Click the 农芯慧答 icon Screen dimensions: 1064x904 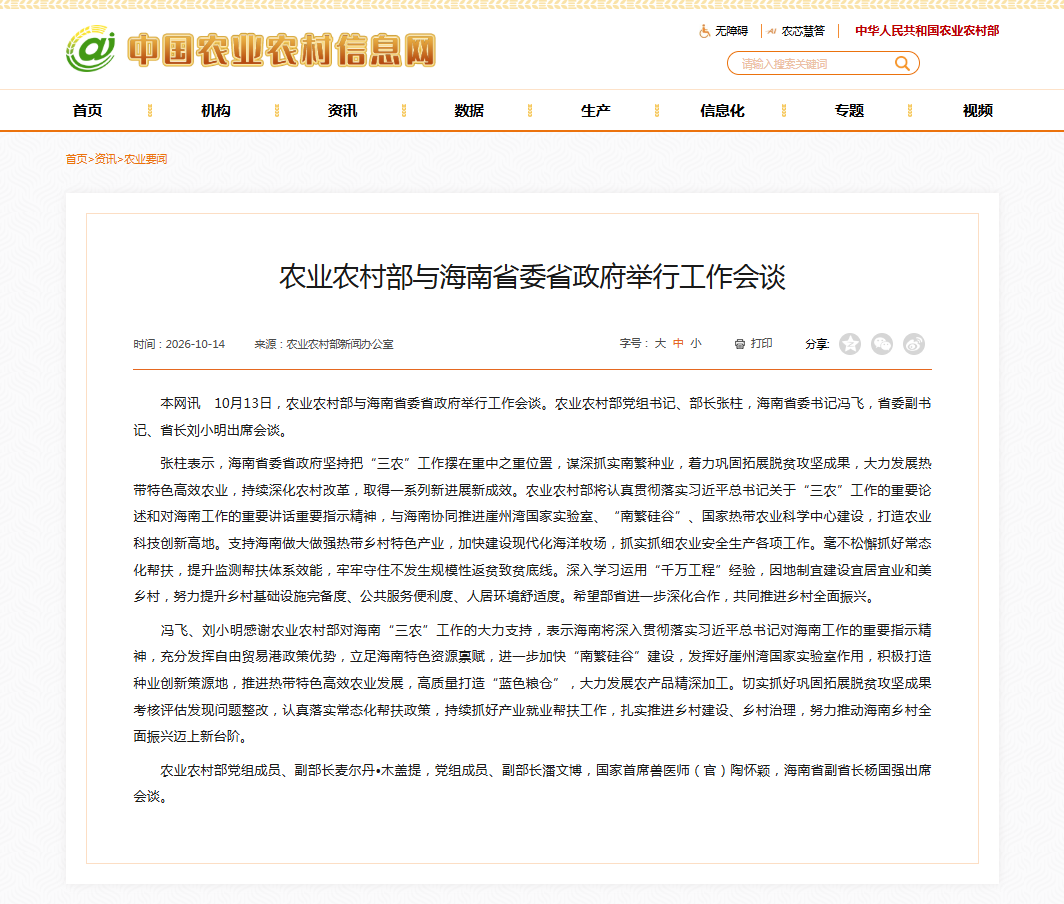click(x=772, y=31)
